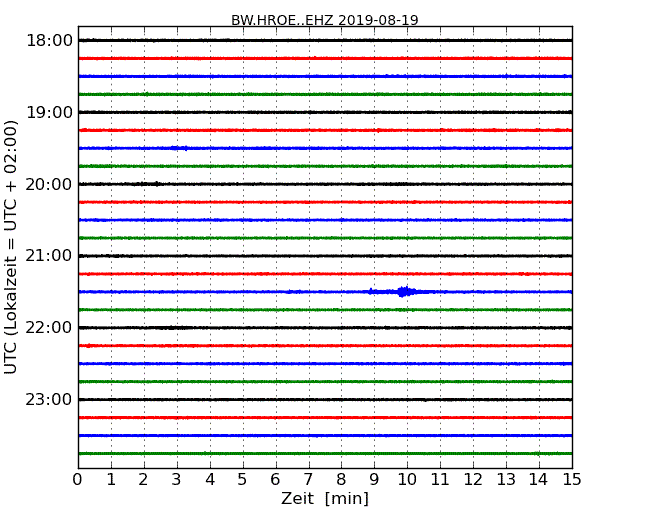Viewport: 650px width, 520px height.
Task: Click the 20:00 time label
Action: [49, 184]
